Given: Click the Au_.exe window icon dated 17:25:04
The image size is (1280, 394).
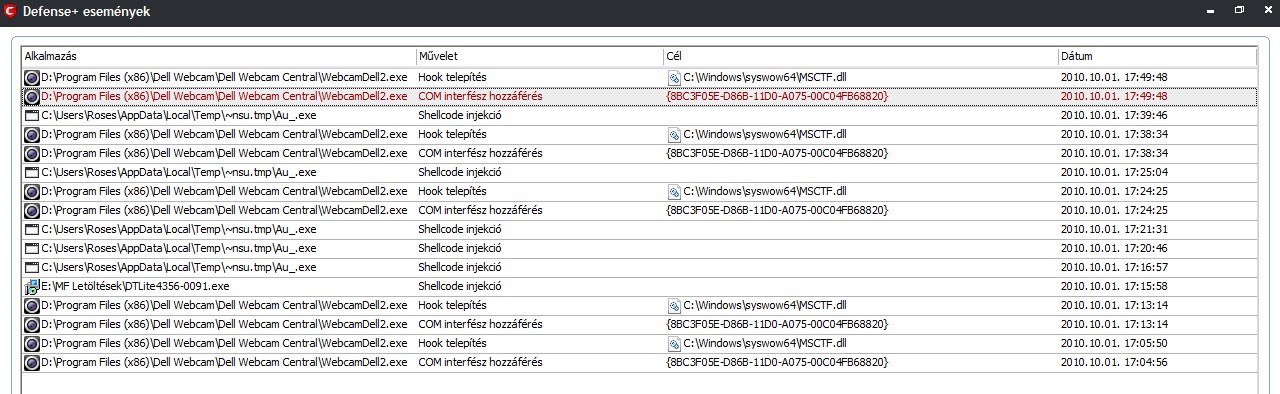Looking at the screenshot, I should (x=32, y=172).
